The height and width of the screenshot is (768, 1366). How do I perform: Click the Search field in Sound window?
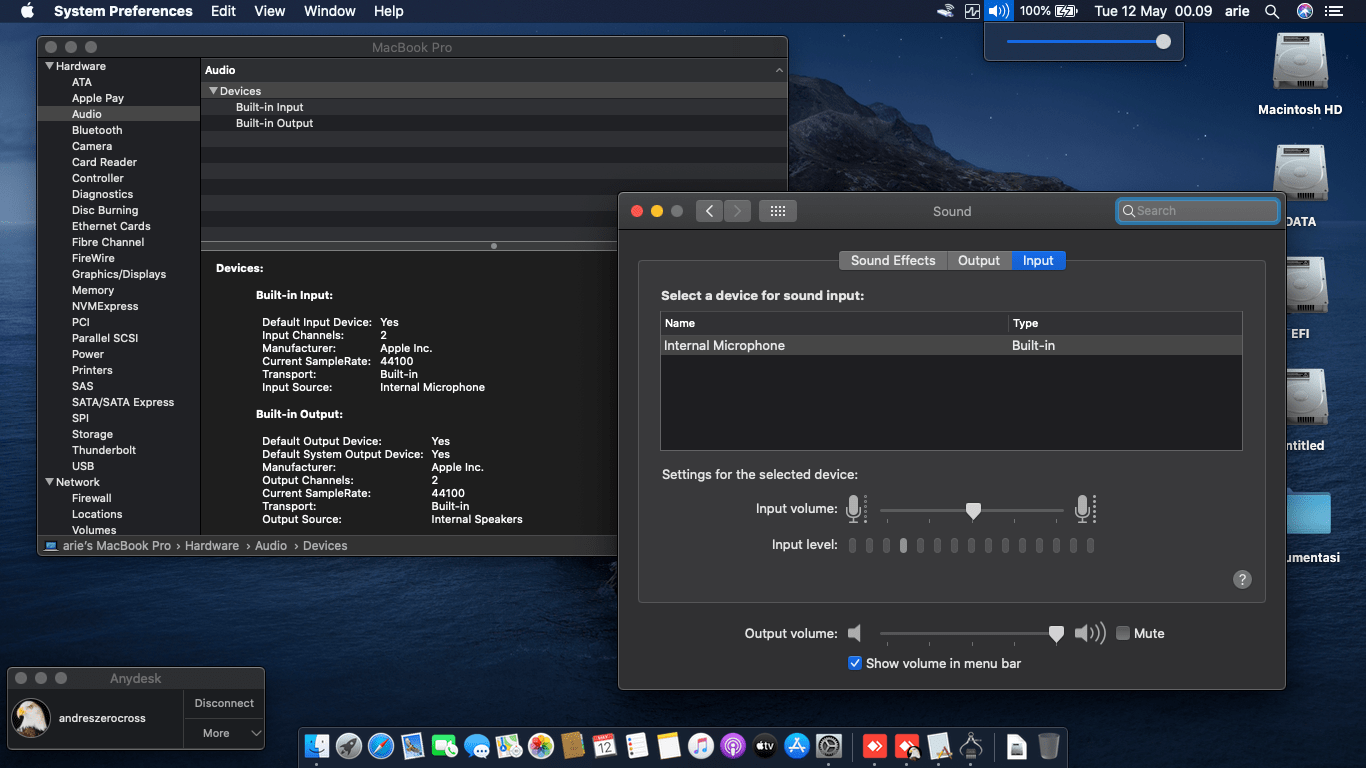click(x=1198, y=211)
